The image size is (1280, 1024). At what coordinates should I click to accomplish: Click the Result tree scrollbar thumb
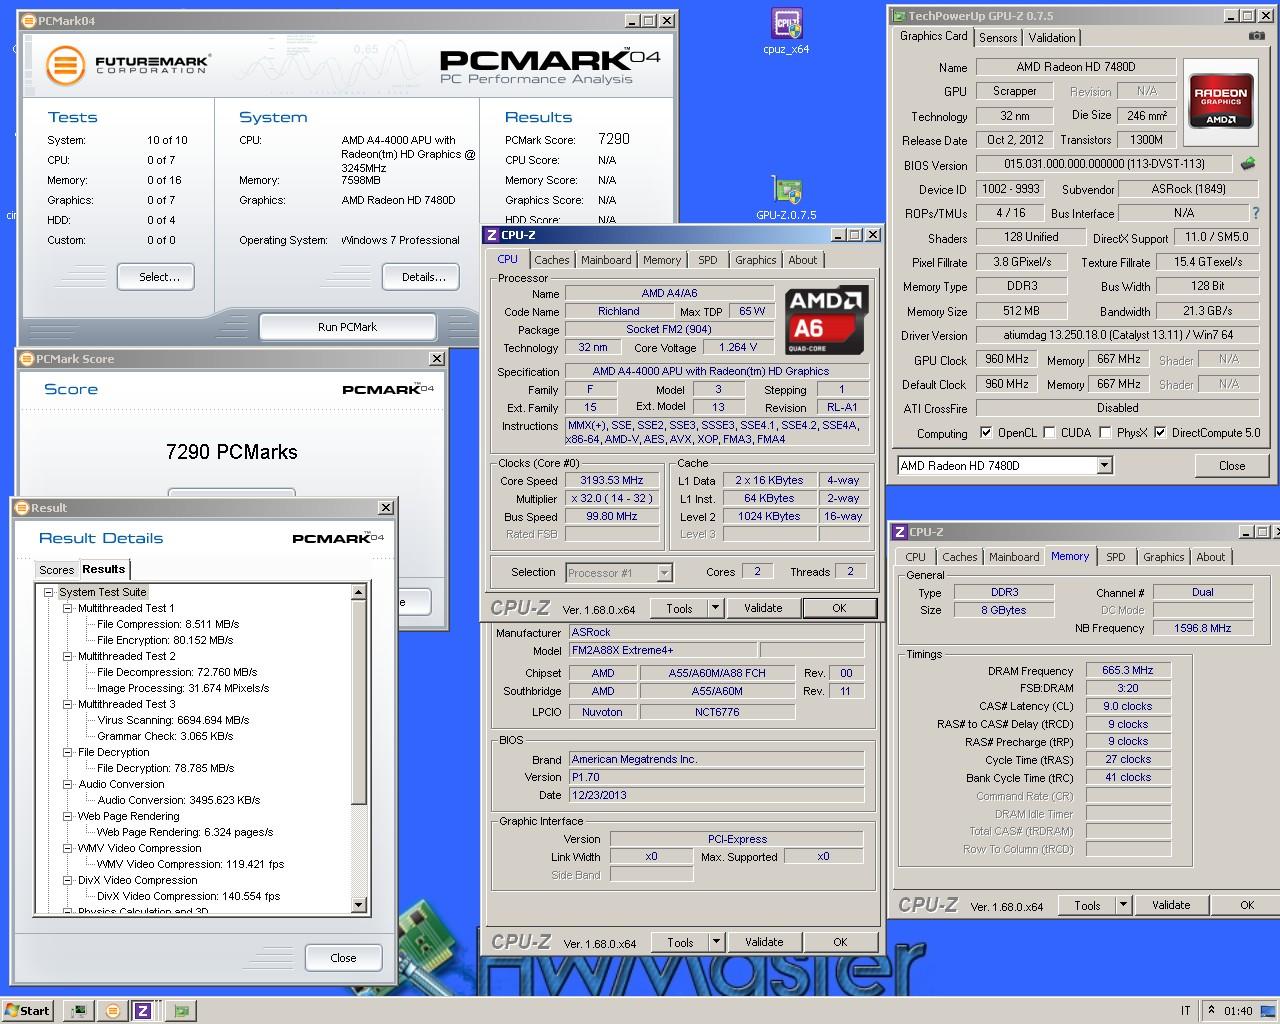point(360,702)
